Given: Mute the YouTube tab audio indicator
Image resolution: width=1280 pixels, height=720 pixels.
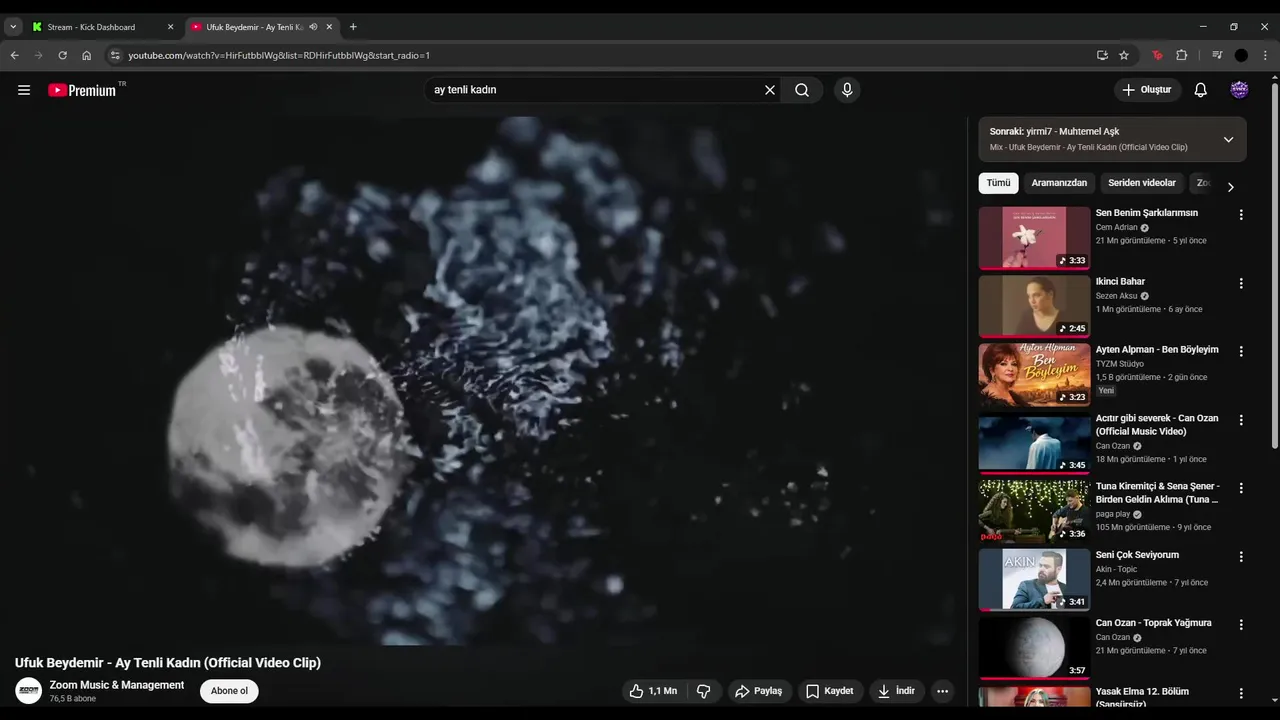Looking at the screenshot, I should [313, 27].
